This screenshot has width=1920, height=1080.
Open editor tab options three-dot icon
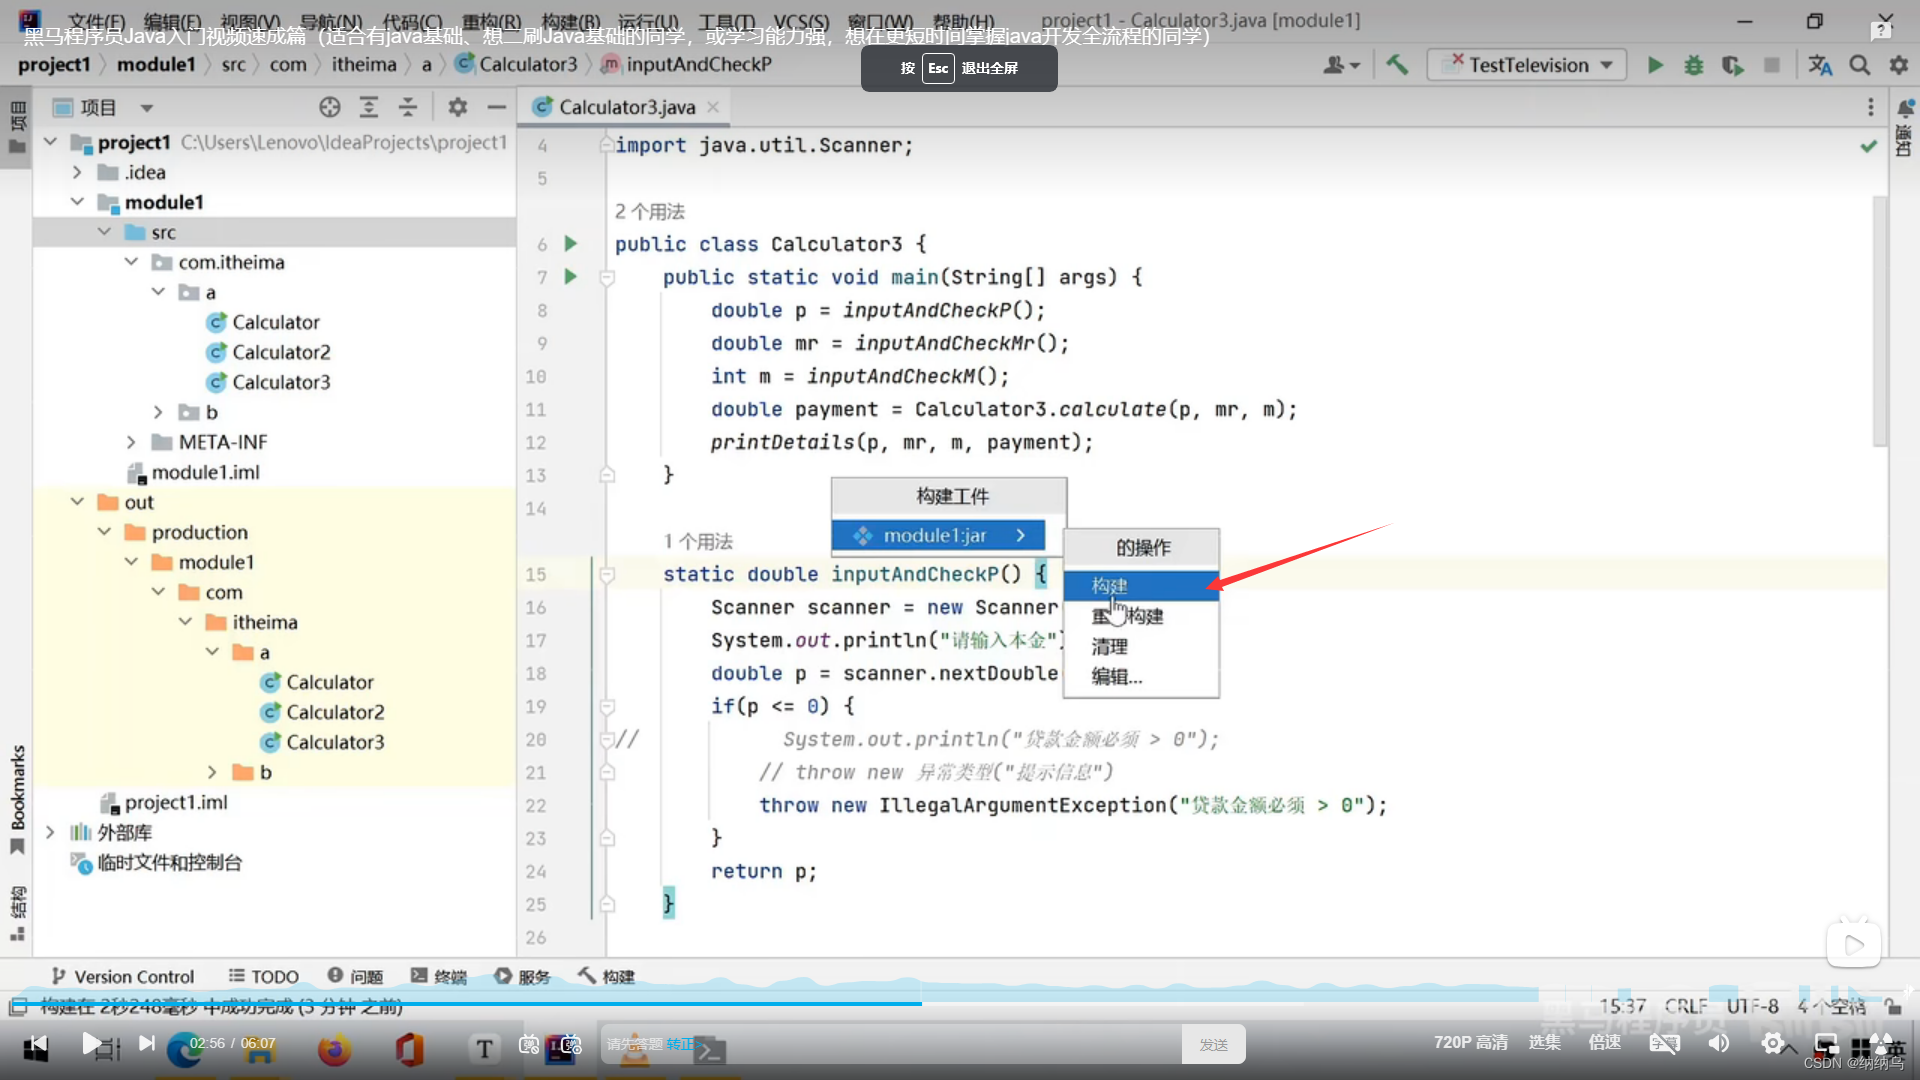[x=1870, y=107]
